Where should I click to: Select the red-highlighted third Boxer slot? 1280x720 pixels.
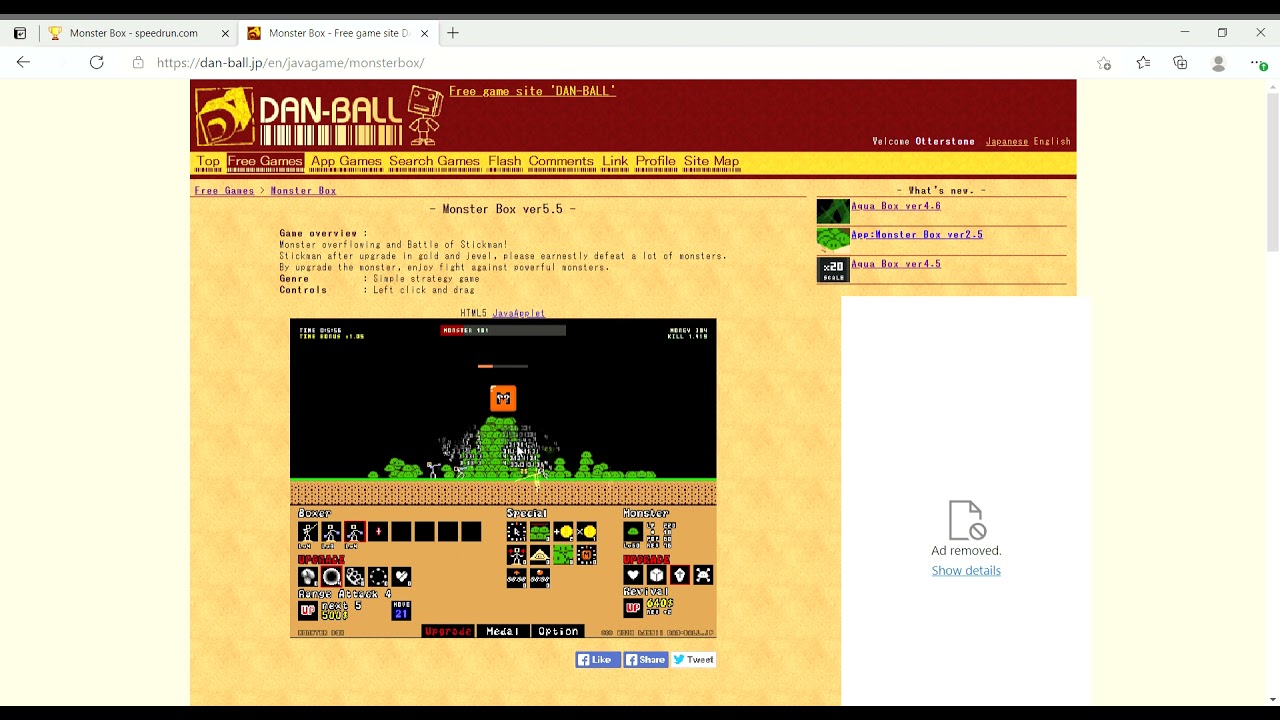[355, 531]
